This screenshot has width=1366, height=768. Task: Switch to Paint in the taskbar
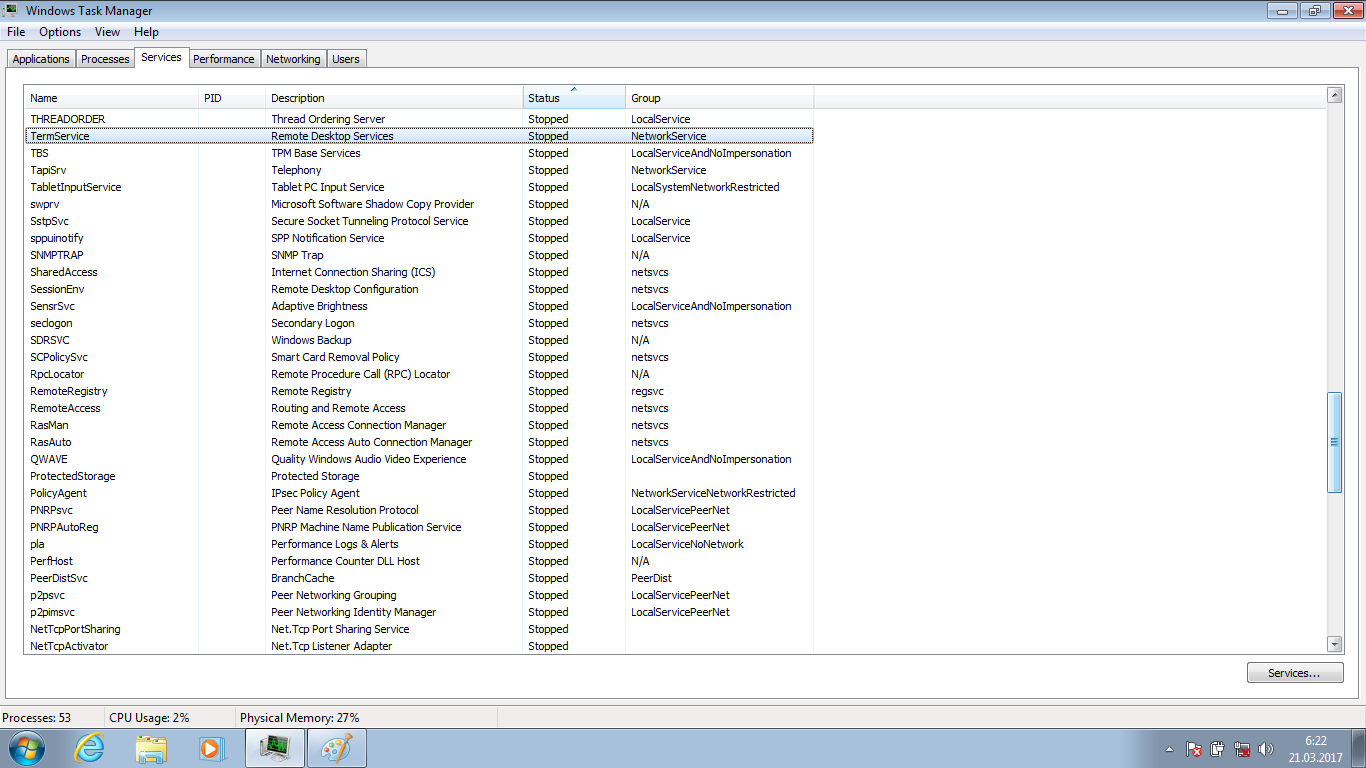coord(336,747)
